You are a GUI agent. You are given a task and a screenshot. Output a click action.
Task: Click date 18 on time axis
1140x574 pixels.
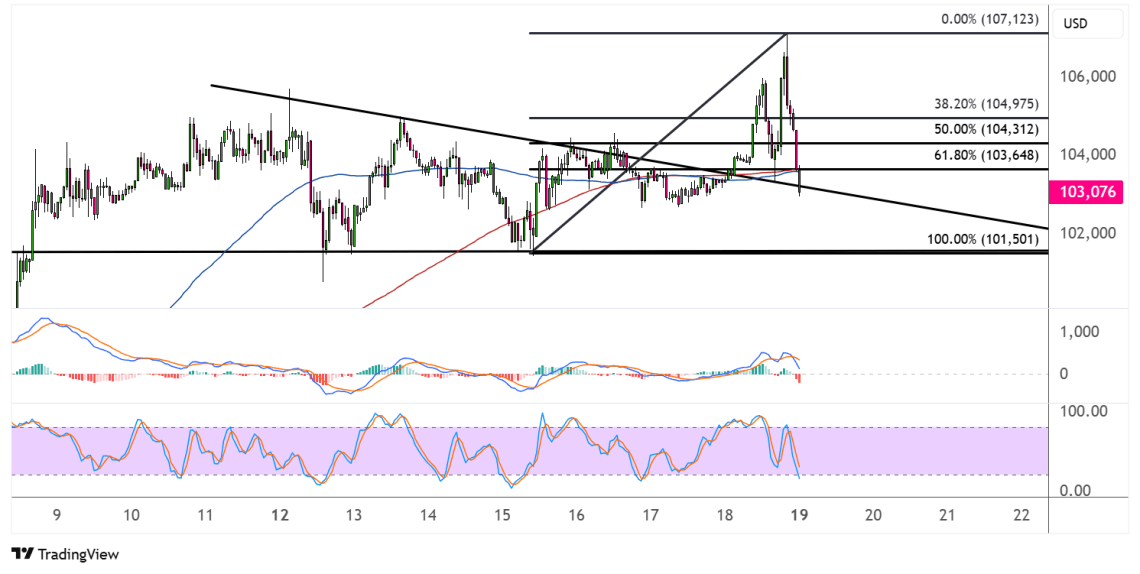tap(725, 515)
